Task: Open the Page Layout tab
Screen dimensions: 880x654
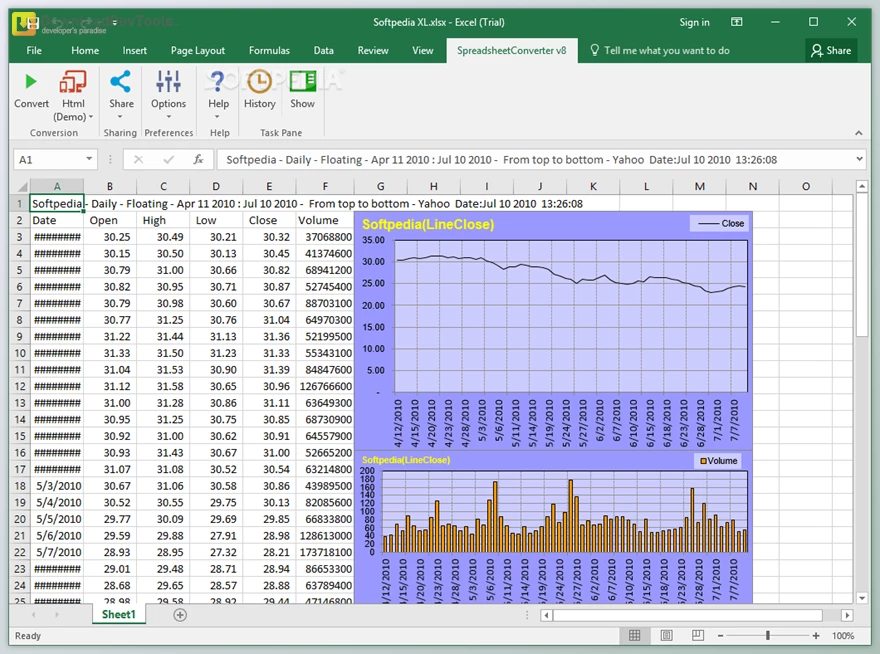Action: tap(198, 51)
